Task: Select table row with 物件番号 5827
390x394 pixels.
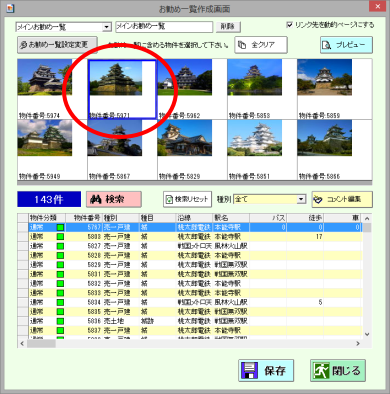Action: pyautogui.click(x=195, y=246)
